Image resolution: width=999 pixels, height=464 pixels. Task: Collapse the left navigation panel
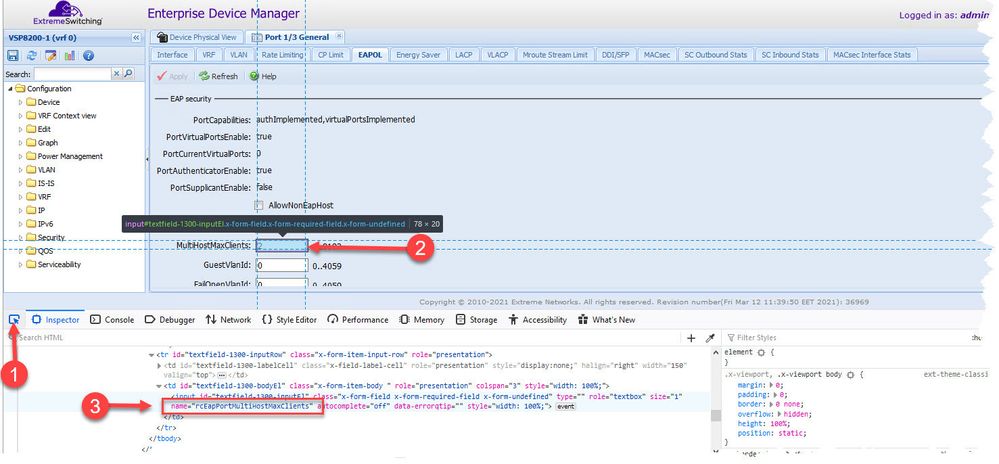(x=136, y=38)
